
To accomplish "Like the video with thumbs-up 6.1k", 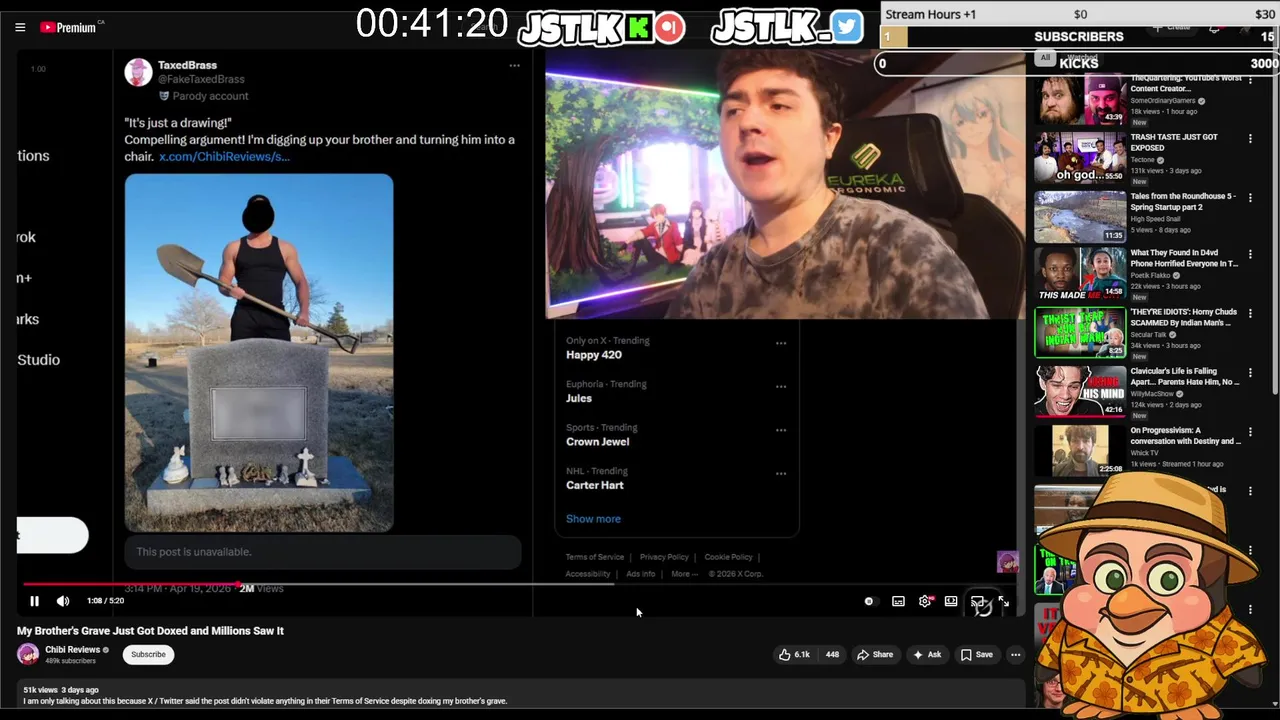I will (795, 655).
